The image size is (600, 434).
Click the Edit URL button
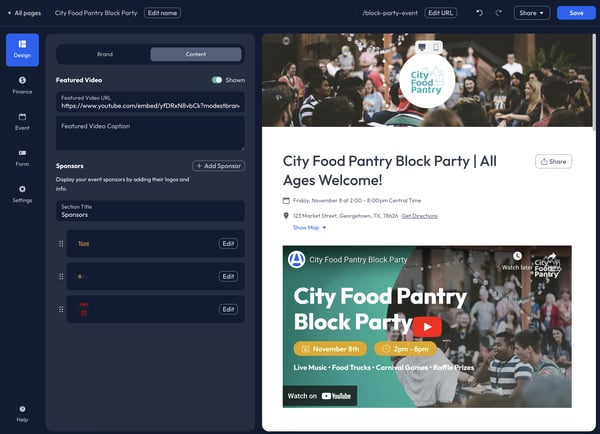click(440, 13)
